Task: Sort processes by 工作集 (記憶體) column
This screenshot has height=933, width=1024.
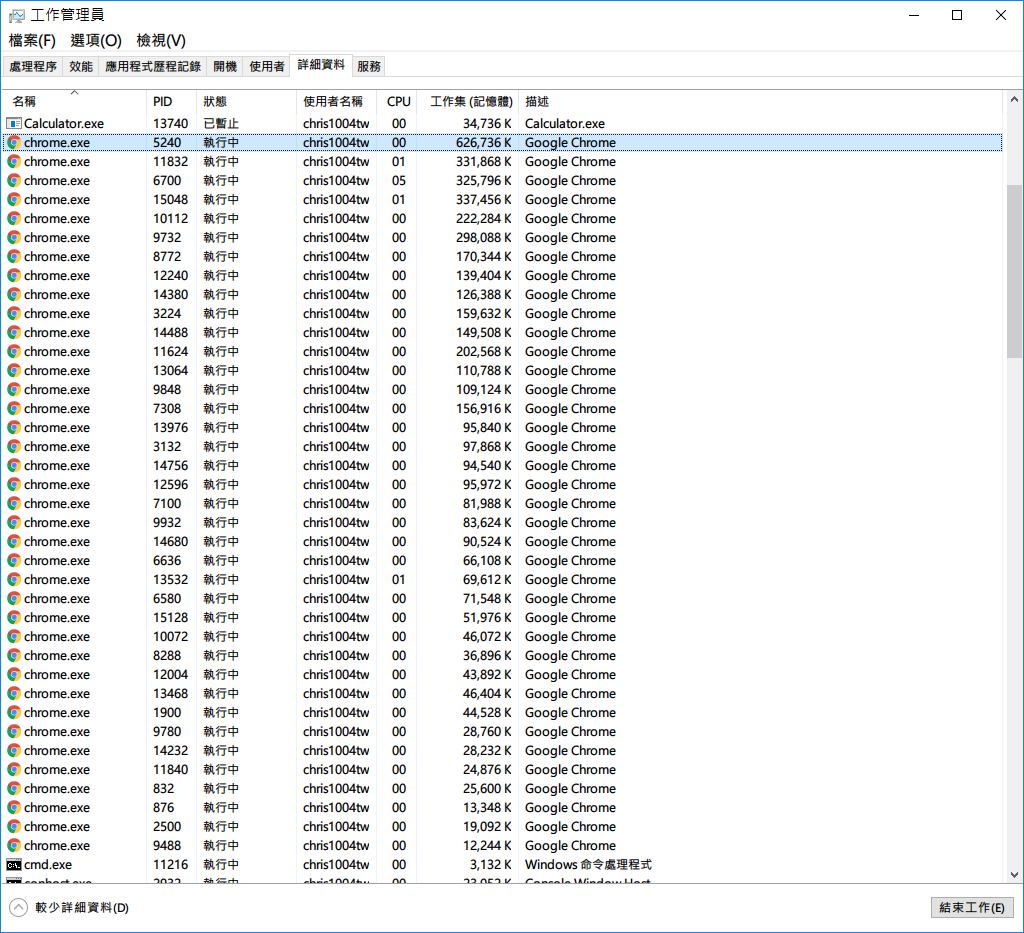Action: [x=471, y=102]
